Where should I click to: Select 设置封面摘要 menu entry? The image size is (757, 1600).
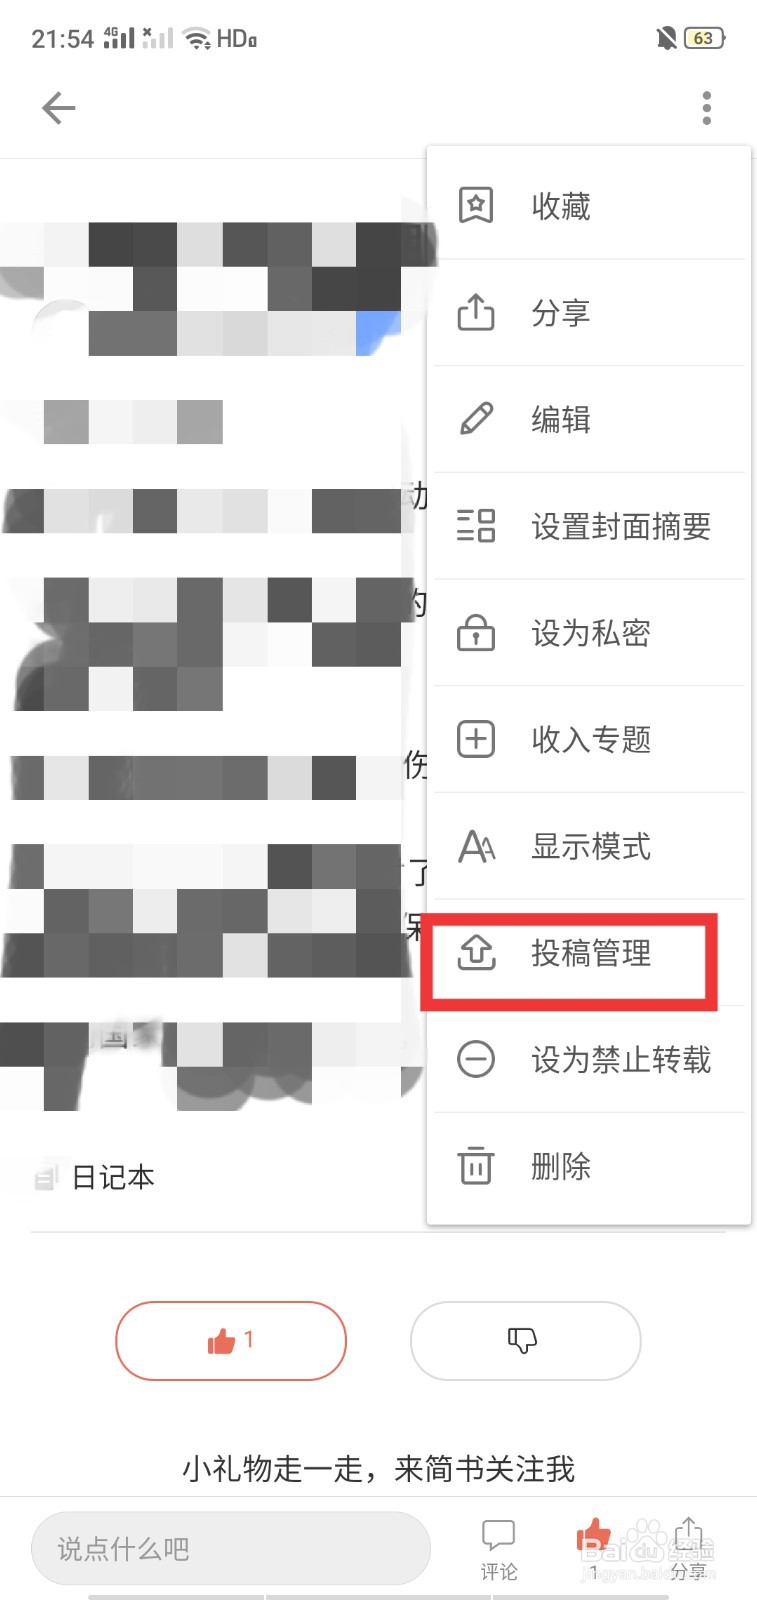(589, 525)
